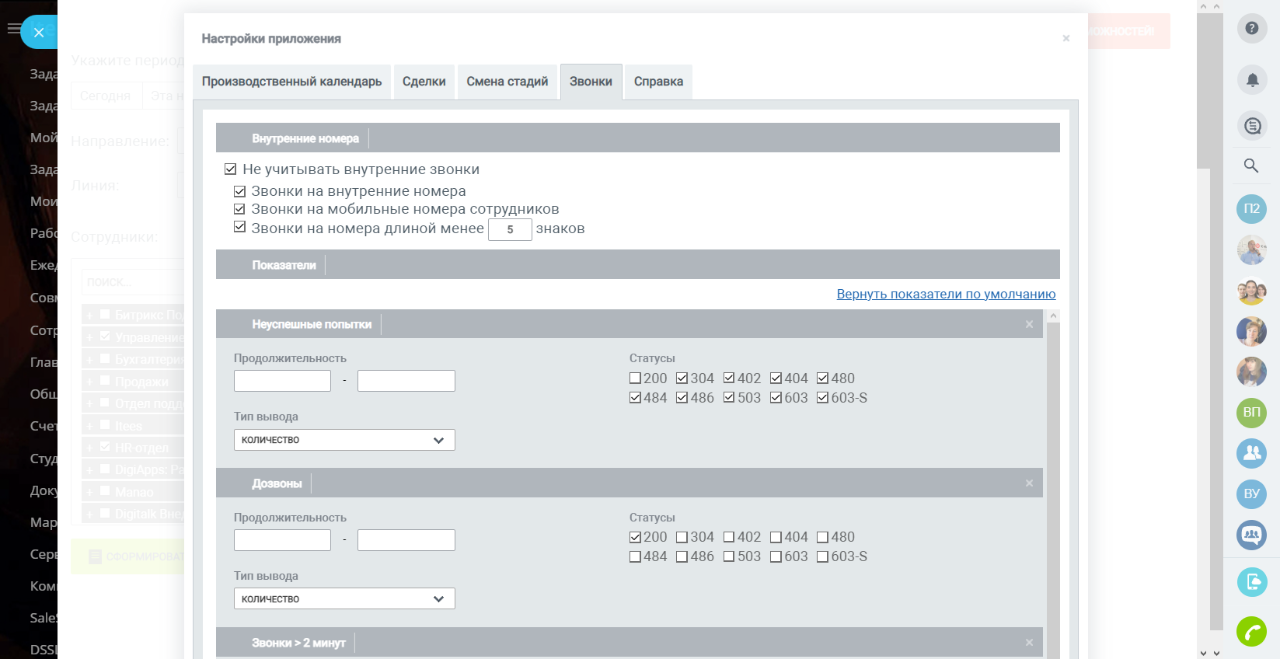Click Вернуть показатели по умолчанию link
1280x659 pixels.
[x=945, y=294]
